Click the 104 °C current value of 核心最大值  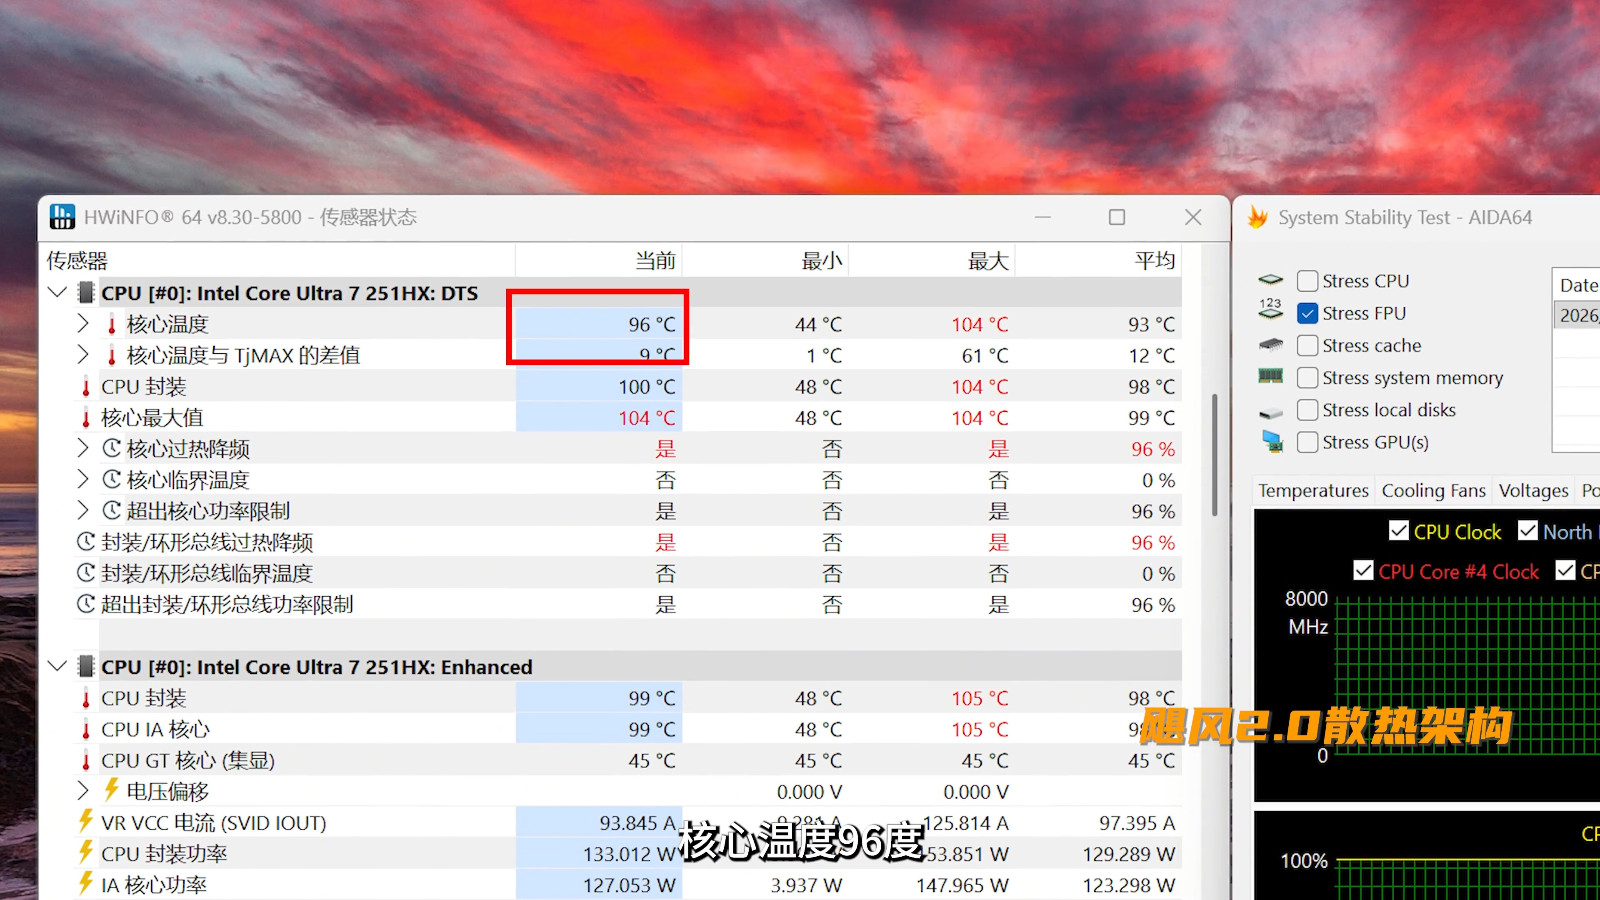646,418
